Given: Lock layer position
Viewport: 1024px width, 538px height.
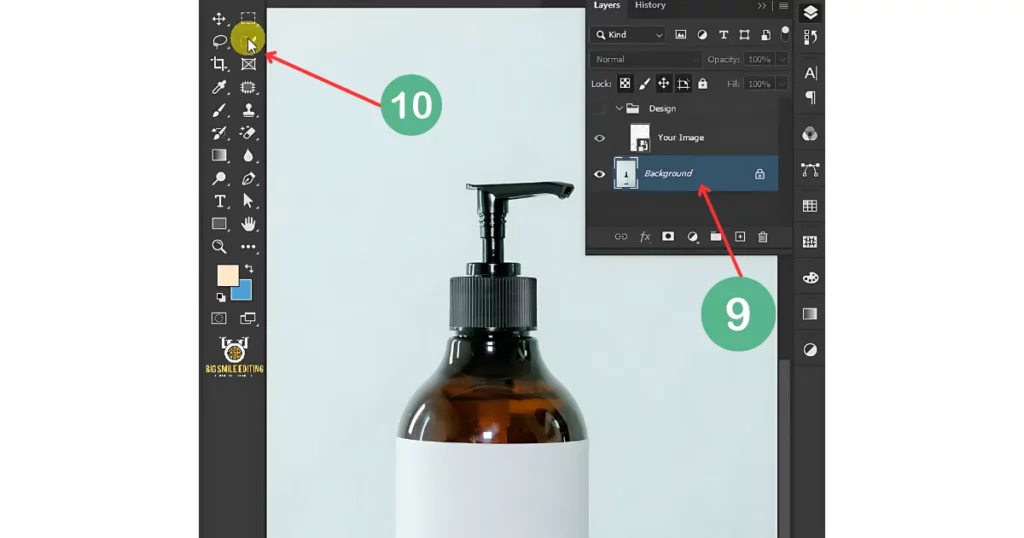Looking at the screenshot, I should pyautogui.click(x=664, y=84).
